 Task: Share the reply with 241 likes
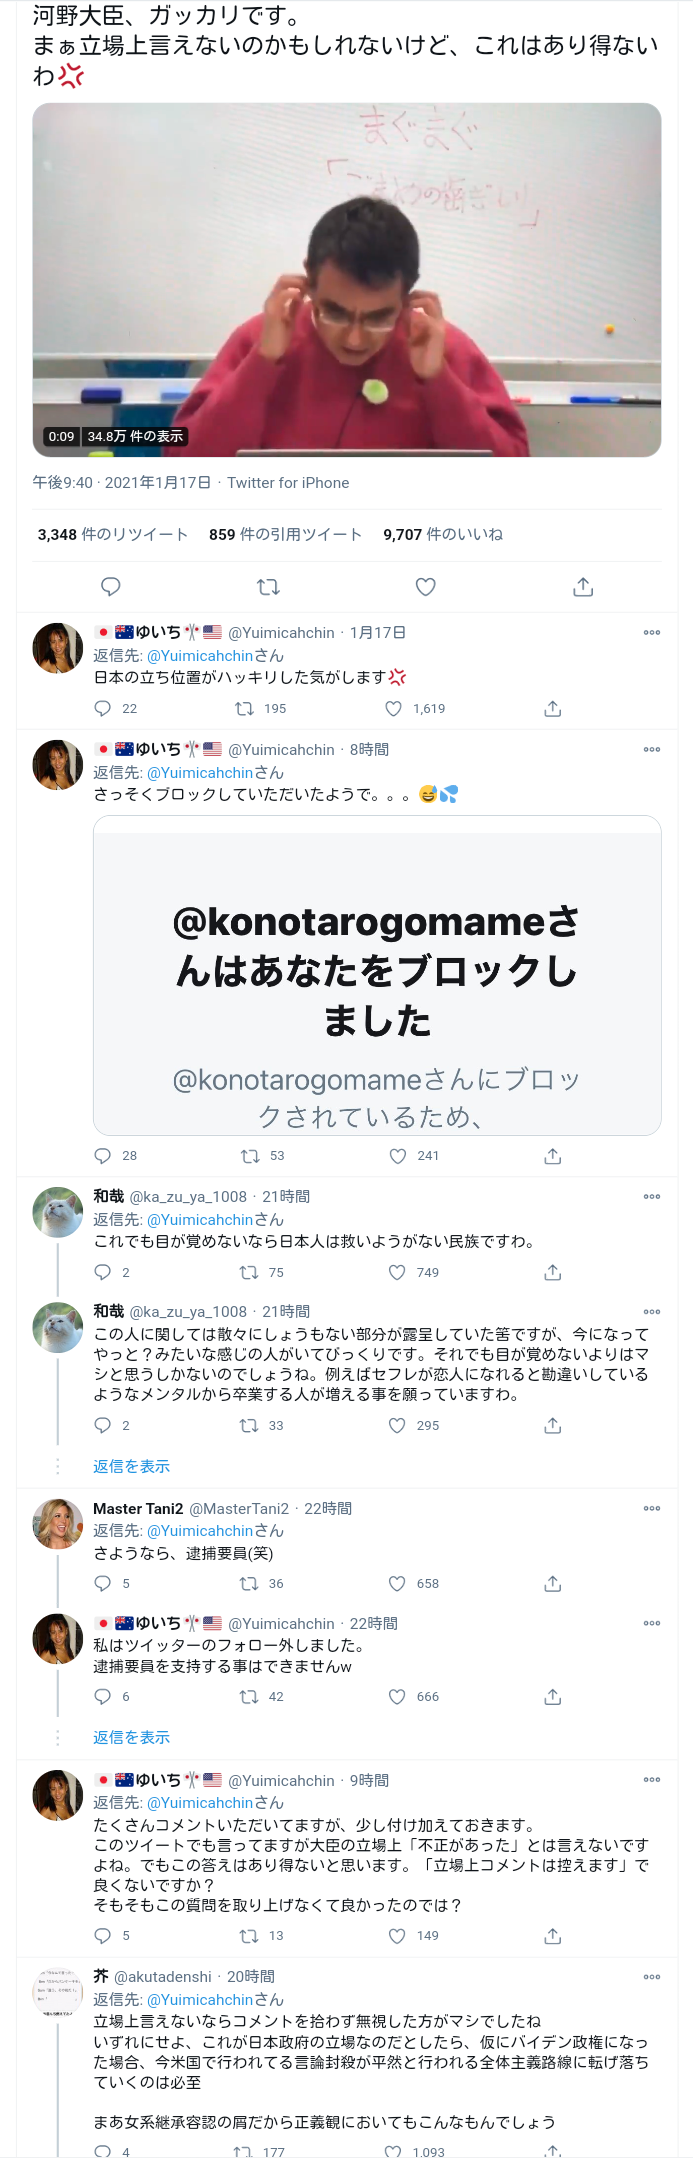point(553,1156)
